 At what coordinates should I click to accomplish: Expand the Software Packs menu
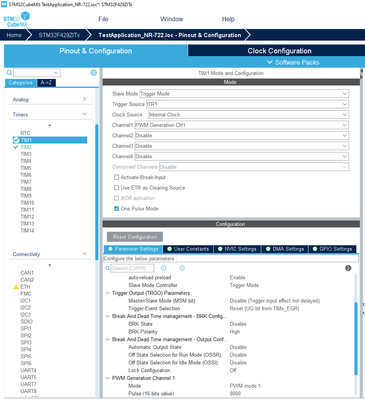click(293, 62)
